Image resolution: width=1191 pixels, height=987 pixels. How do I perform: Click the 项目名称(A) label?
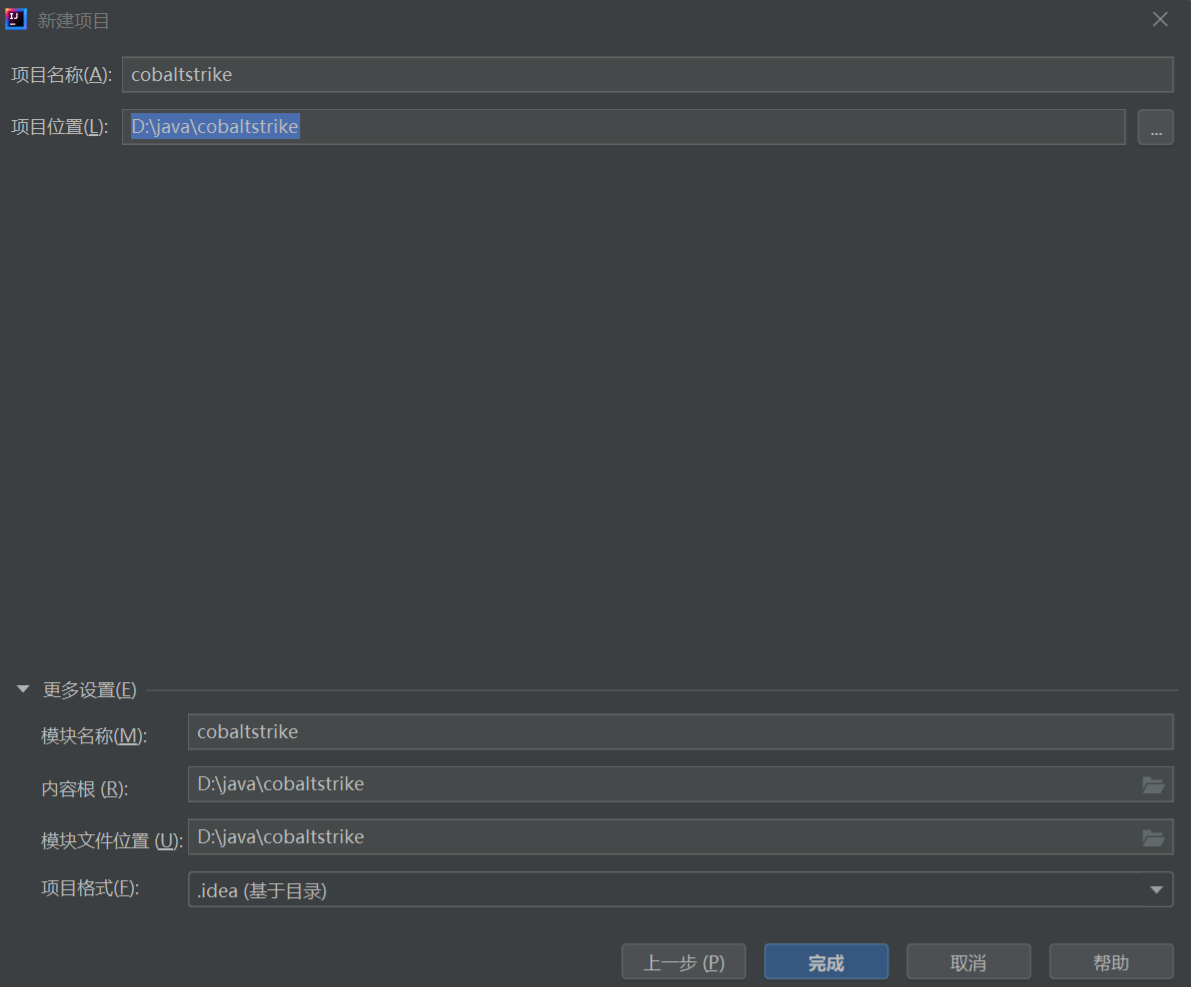[x=61, y=75]
